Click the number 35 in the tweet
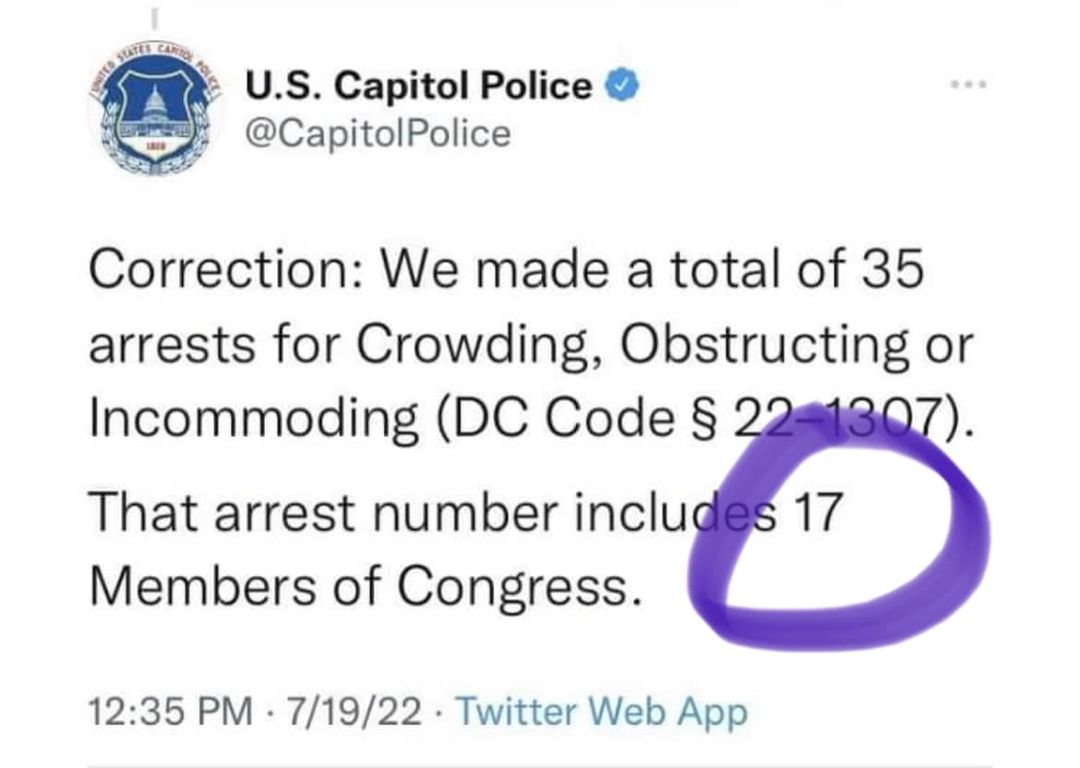Viewport: 1080px width, 768px height. point(888,271)
